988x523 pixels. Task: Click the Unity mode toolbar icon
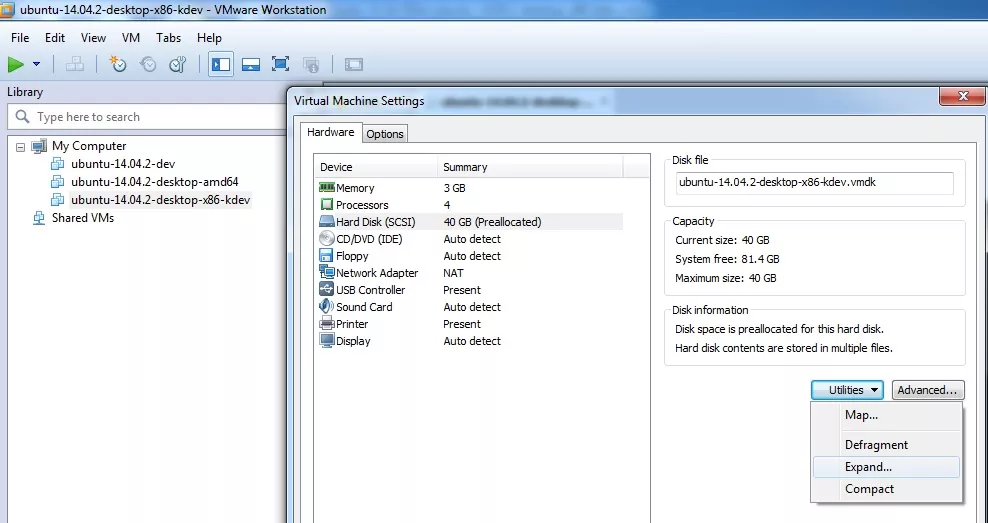click(311, 64)
